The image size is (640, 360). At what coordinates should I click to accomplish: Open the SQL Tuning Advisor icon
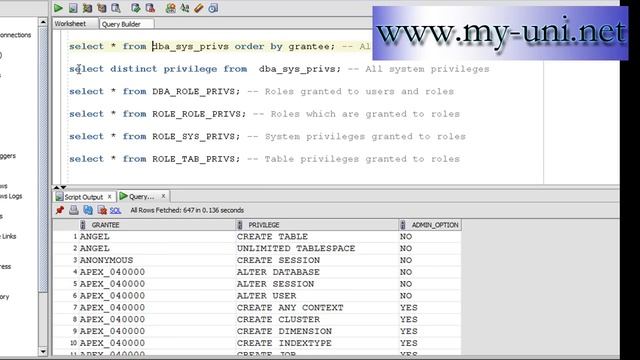click(116, 8)
